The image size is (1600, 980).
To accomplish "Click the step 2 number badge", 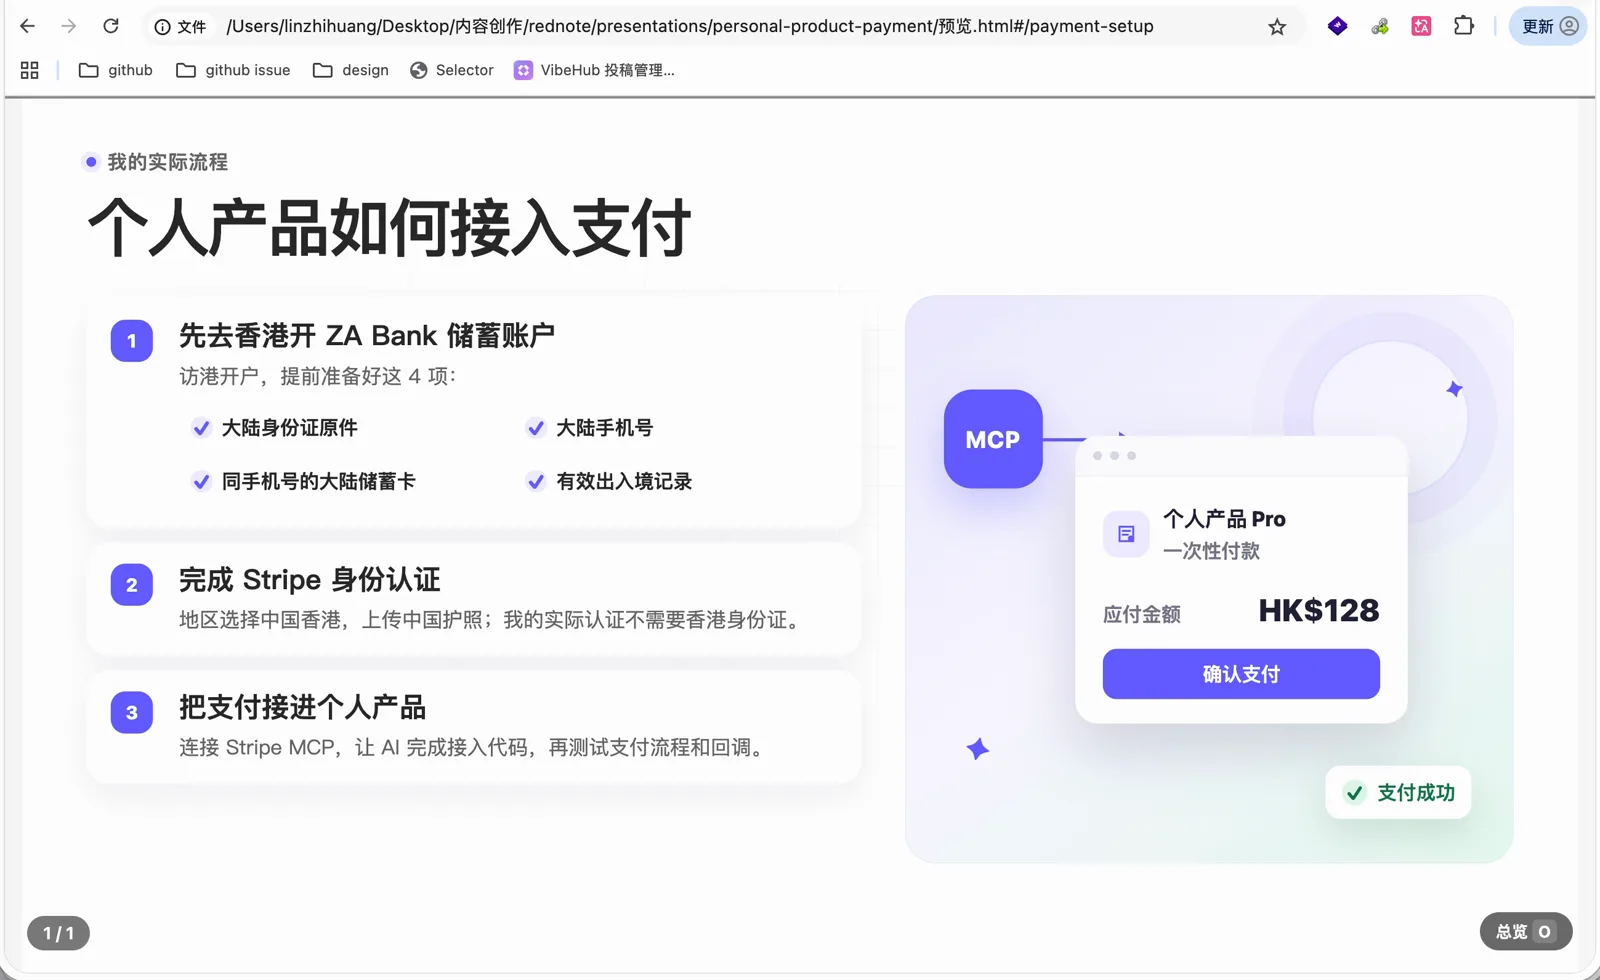I will [132, 585].
